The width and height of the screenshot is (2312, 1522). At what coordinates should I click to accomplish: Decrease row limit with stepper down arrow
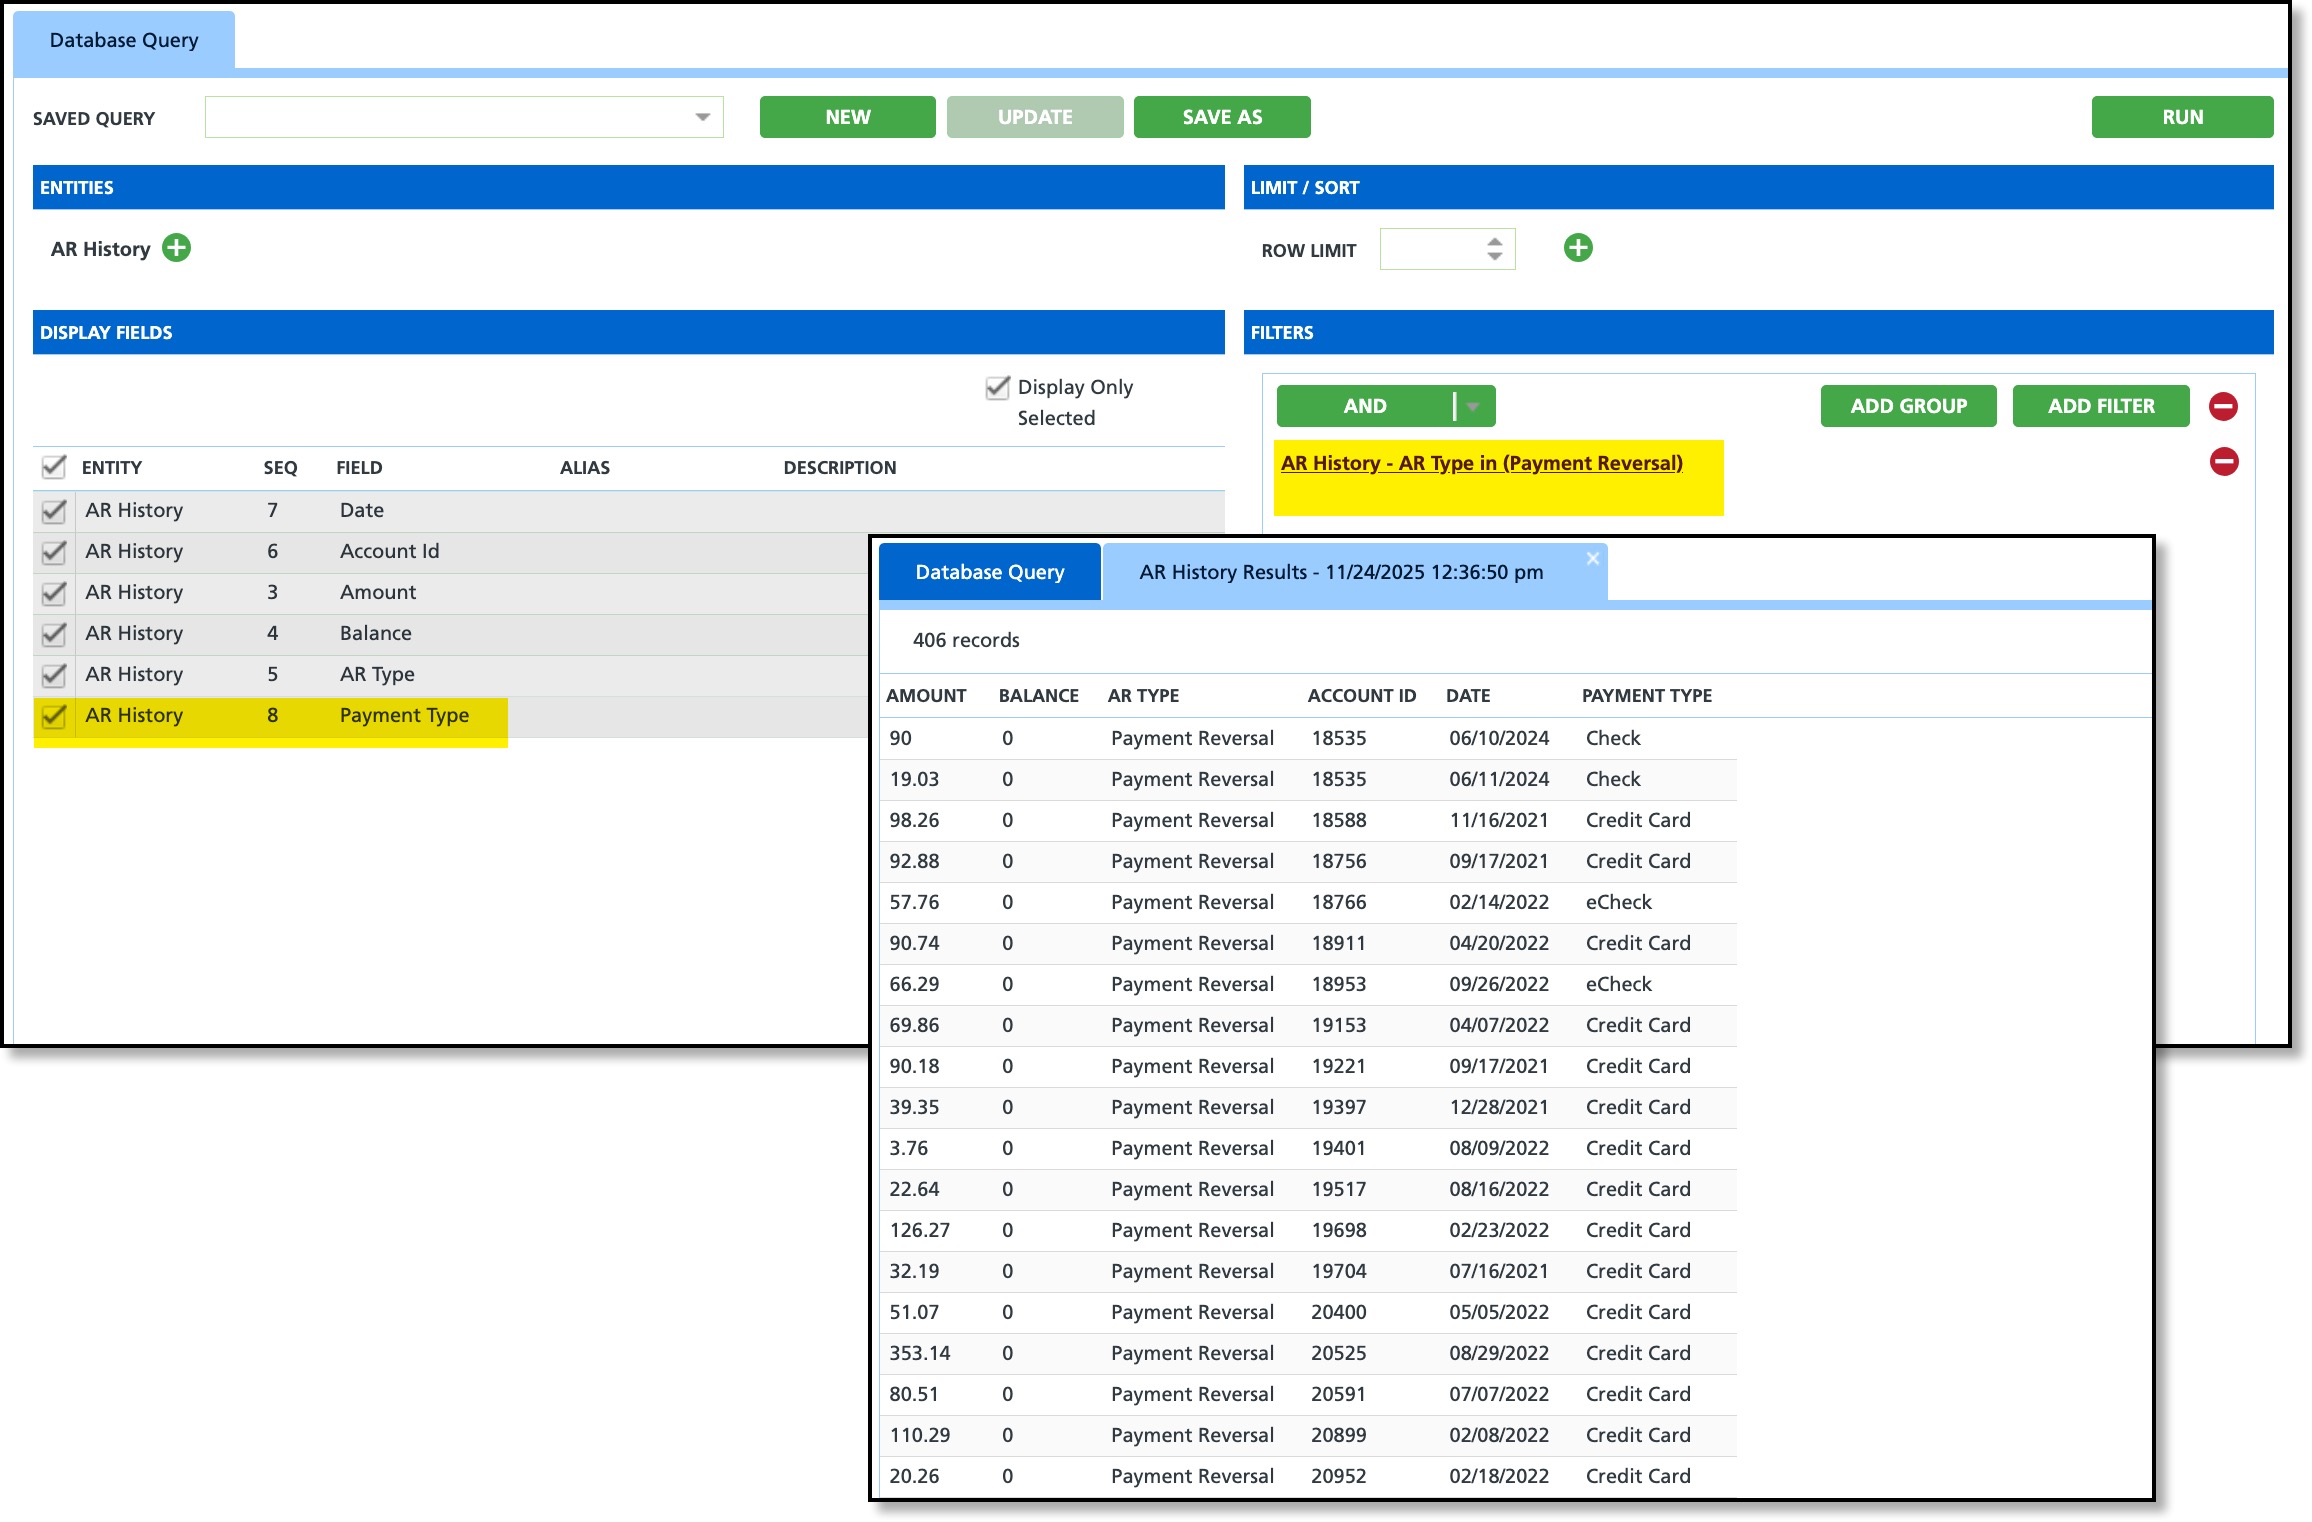point(1495,257)
